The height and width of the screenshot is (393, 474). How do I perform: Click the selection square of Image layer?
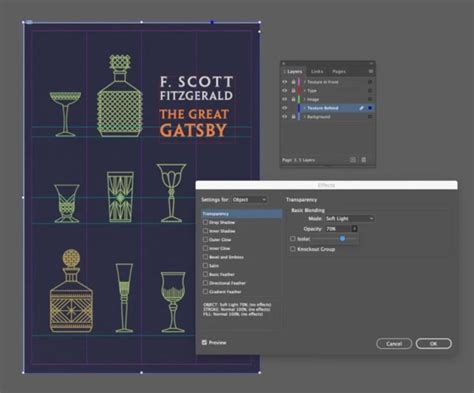pyautogui.click(x=370, y=99)
